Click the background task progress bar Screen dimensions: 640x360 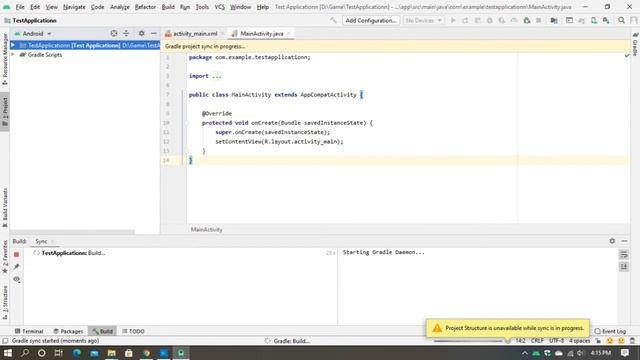point(468,341)
